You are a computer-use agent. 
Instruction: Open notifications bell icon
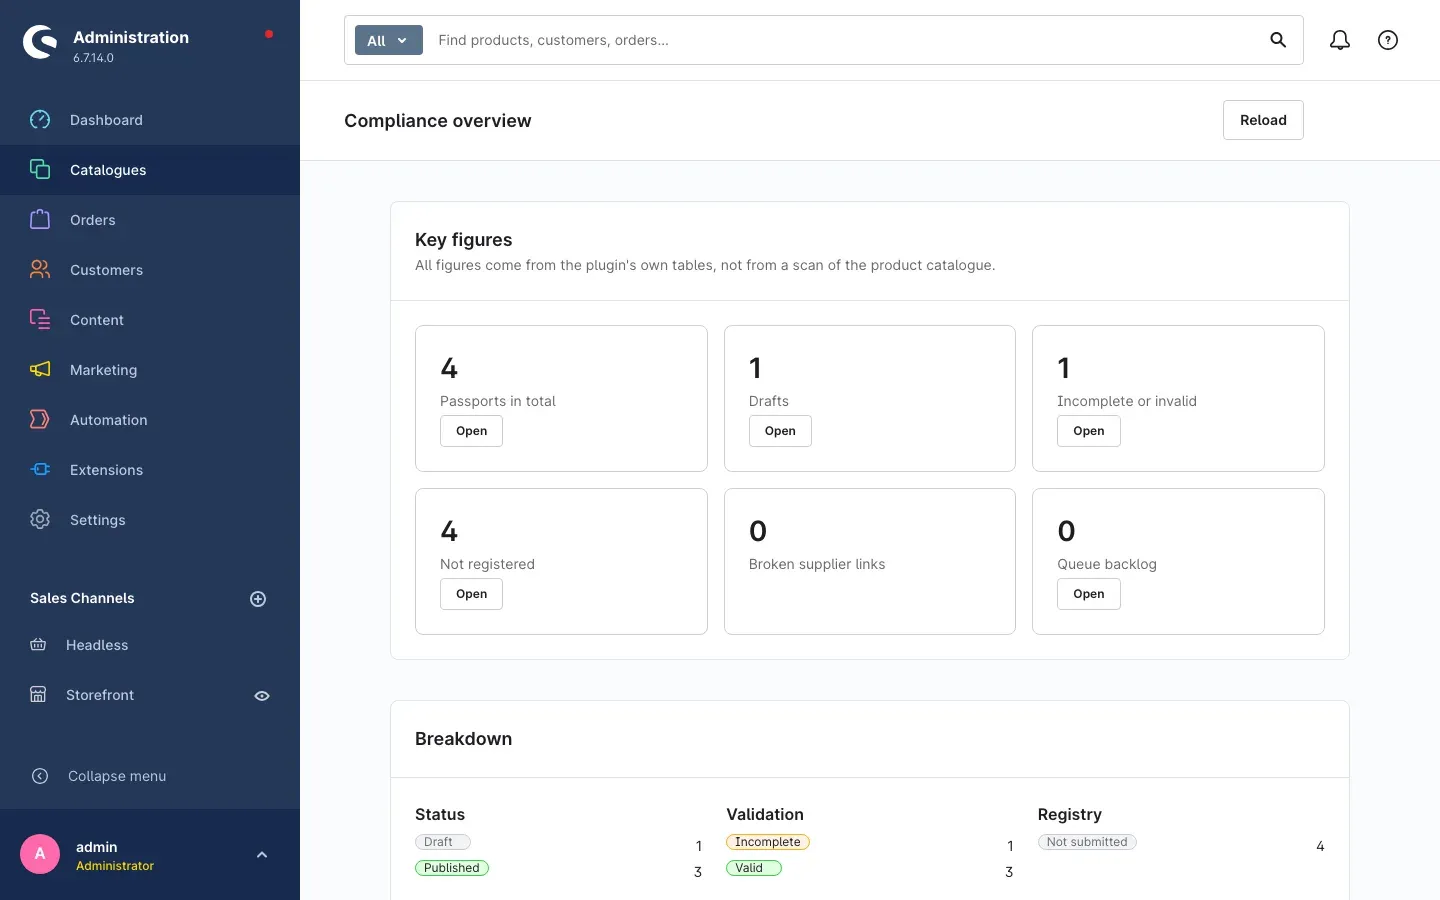click(1340, 40)
